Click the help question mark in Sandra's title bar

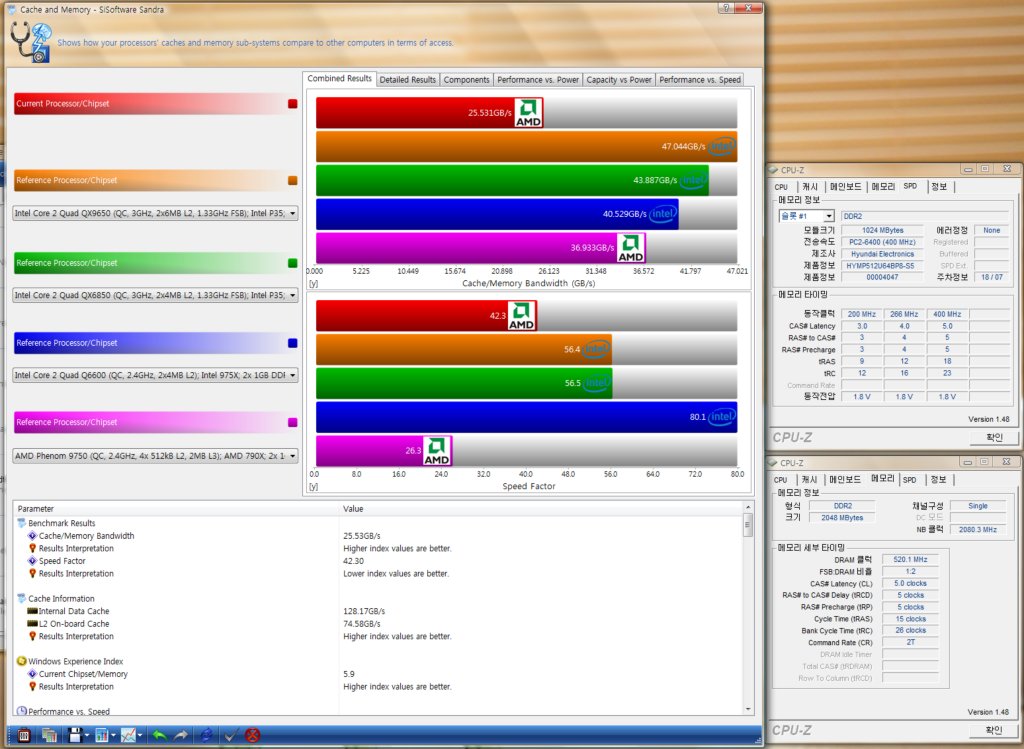725,8
